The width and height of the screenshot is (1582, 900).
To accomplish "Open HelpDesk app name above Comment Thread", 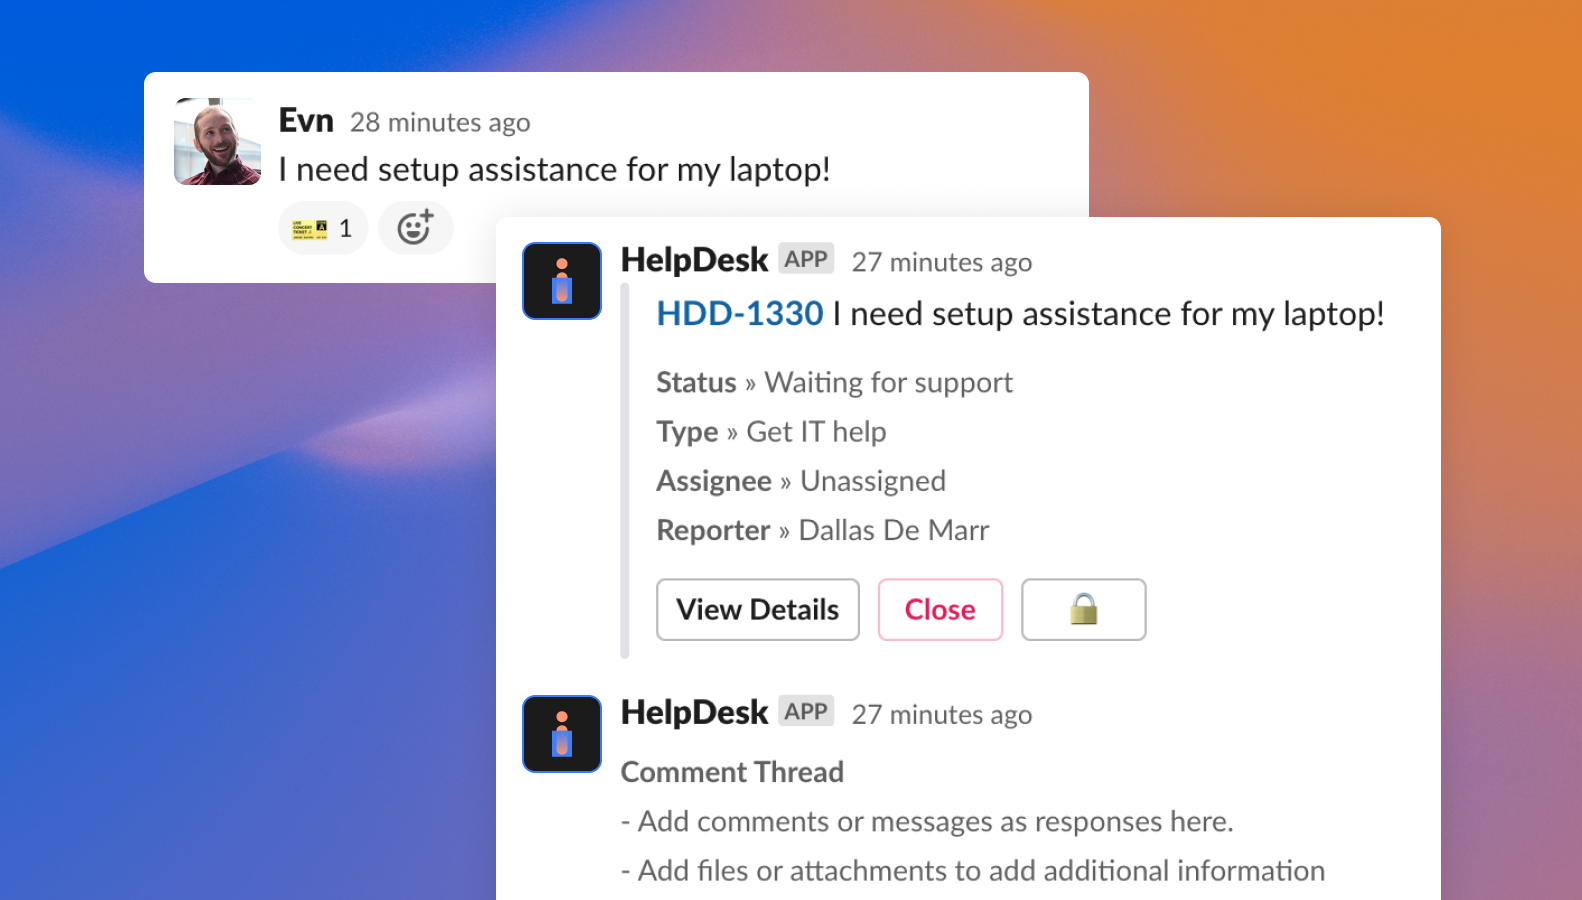I will pos(694,713).
